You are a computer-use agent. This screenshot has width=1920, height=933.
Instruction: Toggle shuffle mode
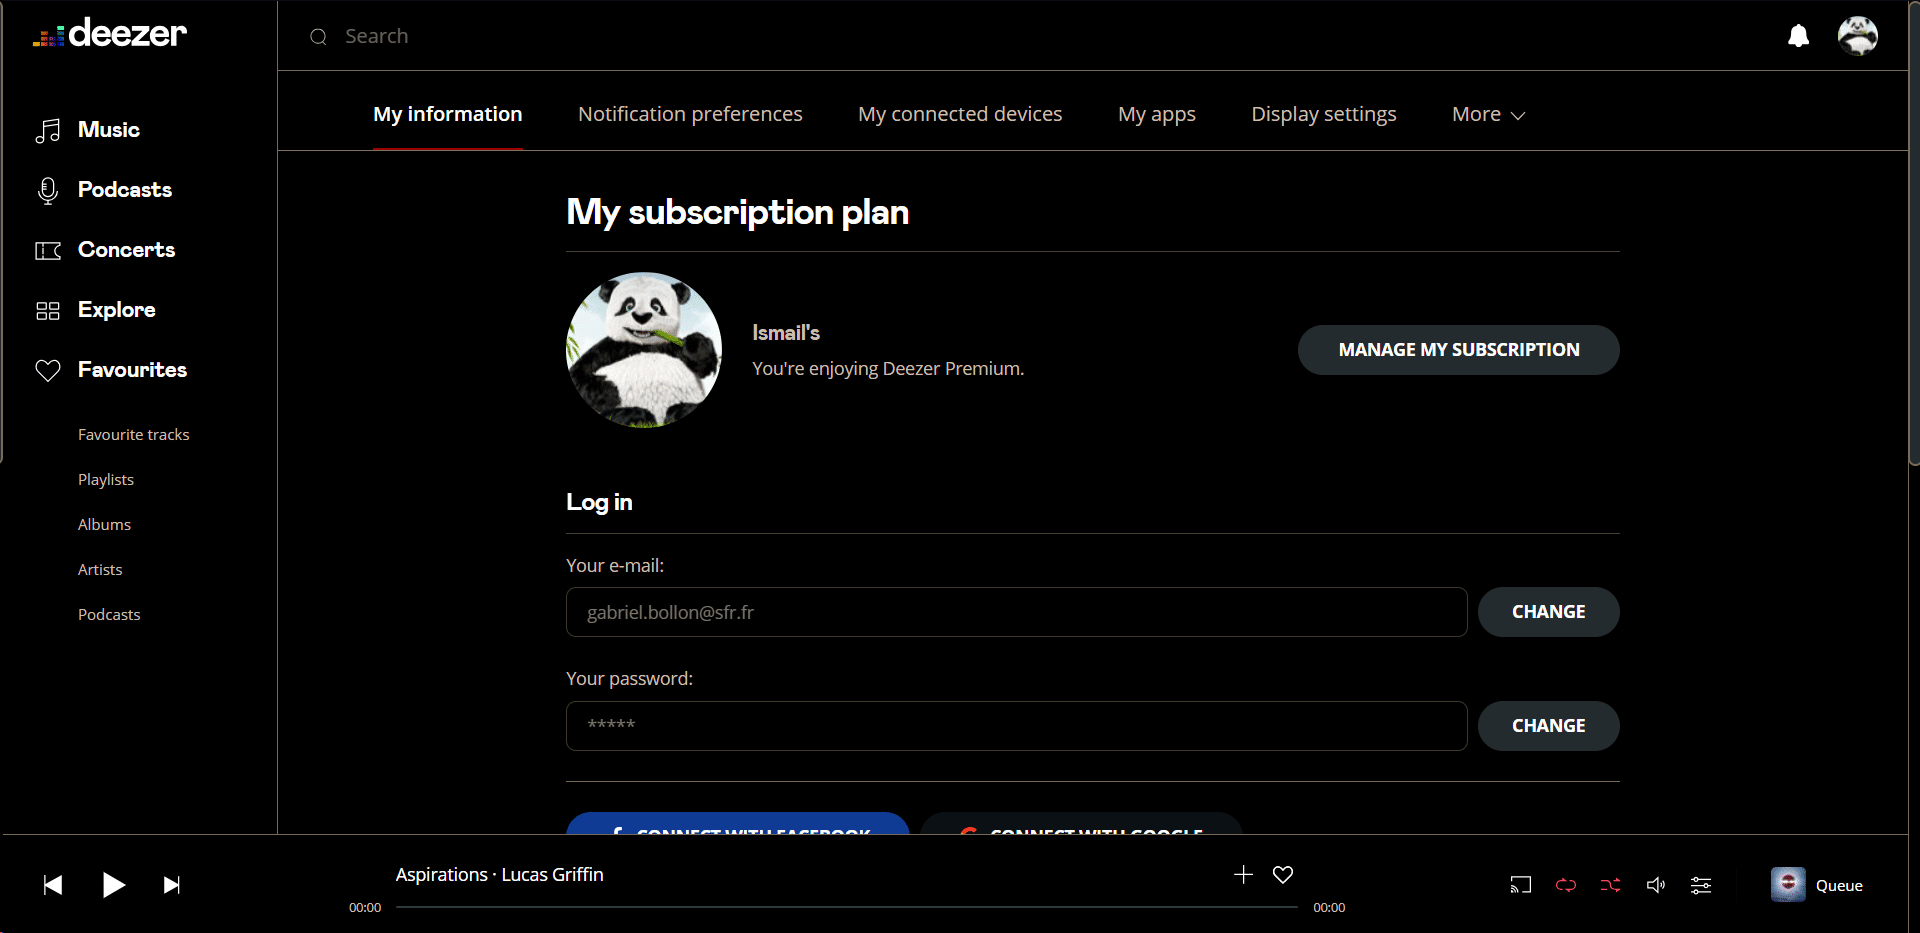[x=1611, y=885]
